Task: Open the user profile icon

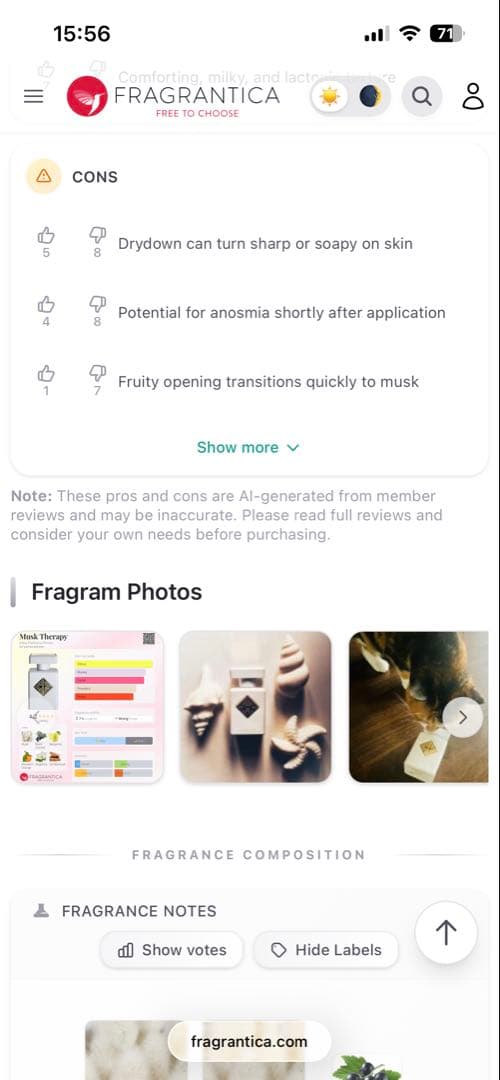Action: pos(473,96)
